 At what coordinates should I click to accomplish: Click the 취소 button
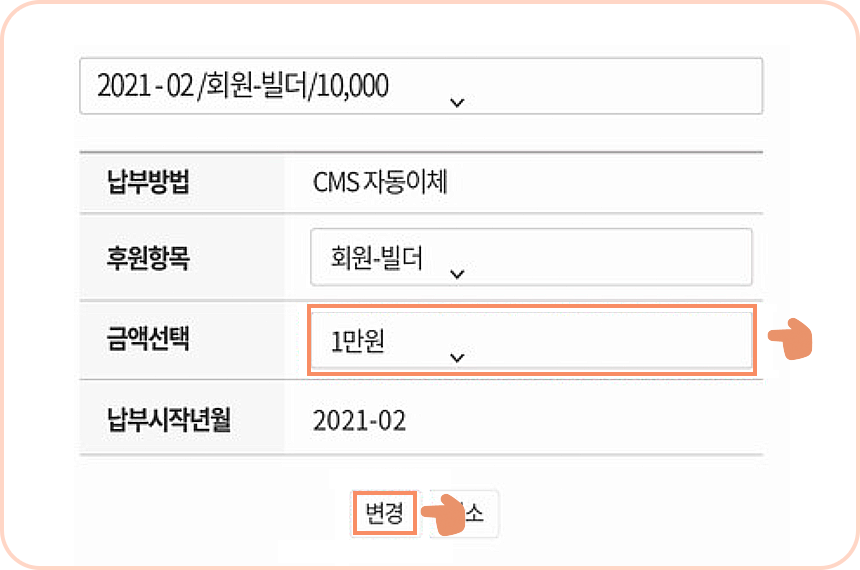(x=464, y=513)
